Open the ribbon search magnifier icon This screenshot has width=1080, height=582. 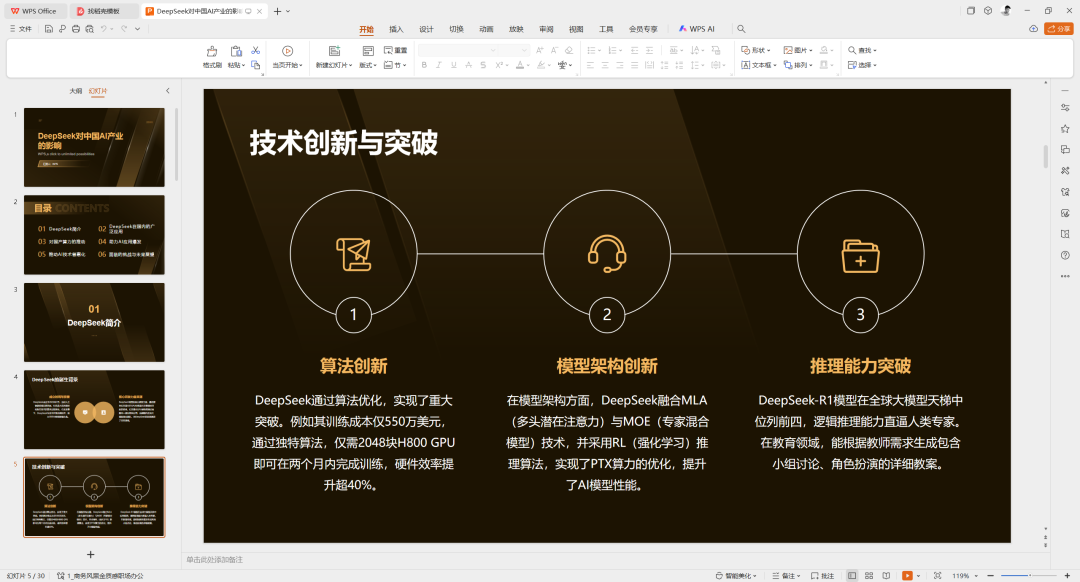[x=741, y=29]
